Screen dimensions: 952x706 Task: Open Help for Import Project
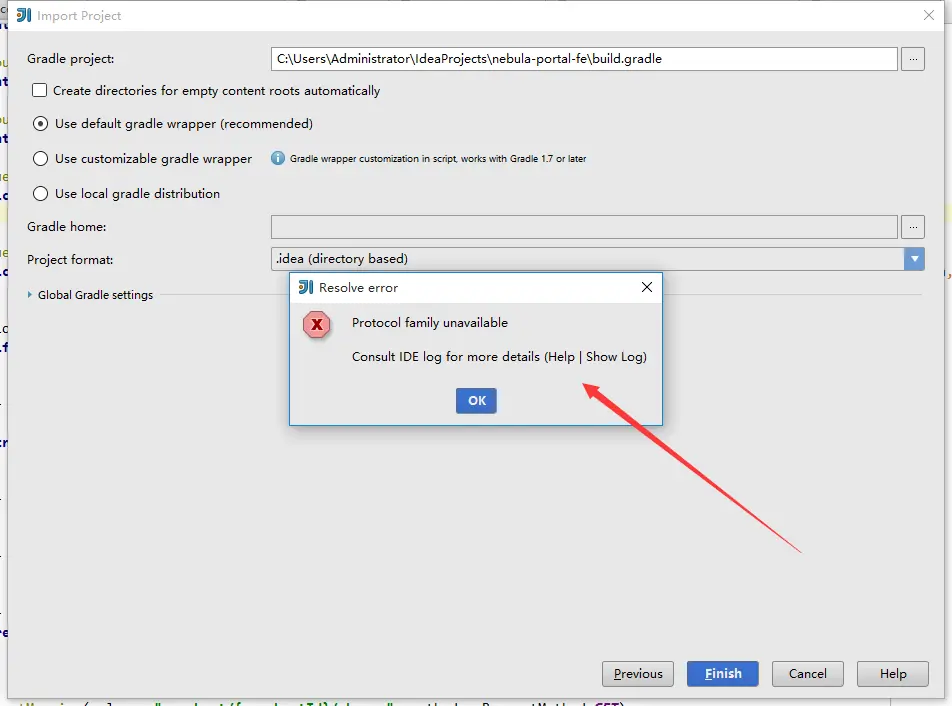[892, 674]
